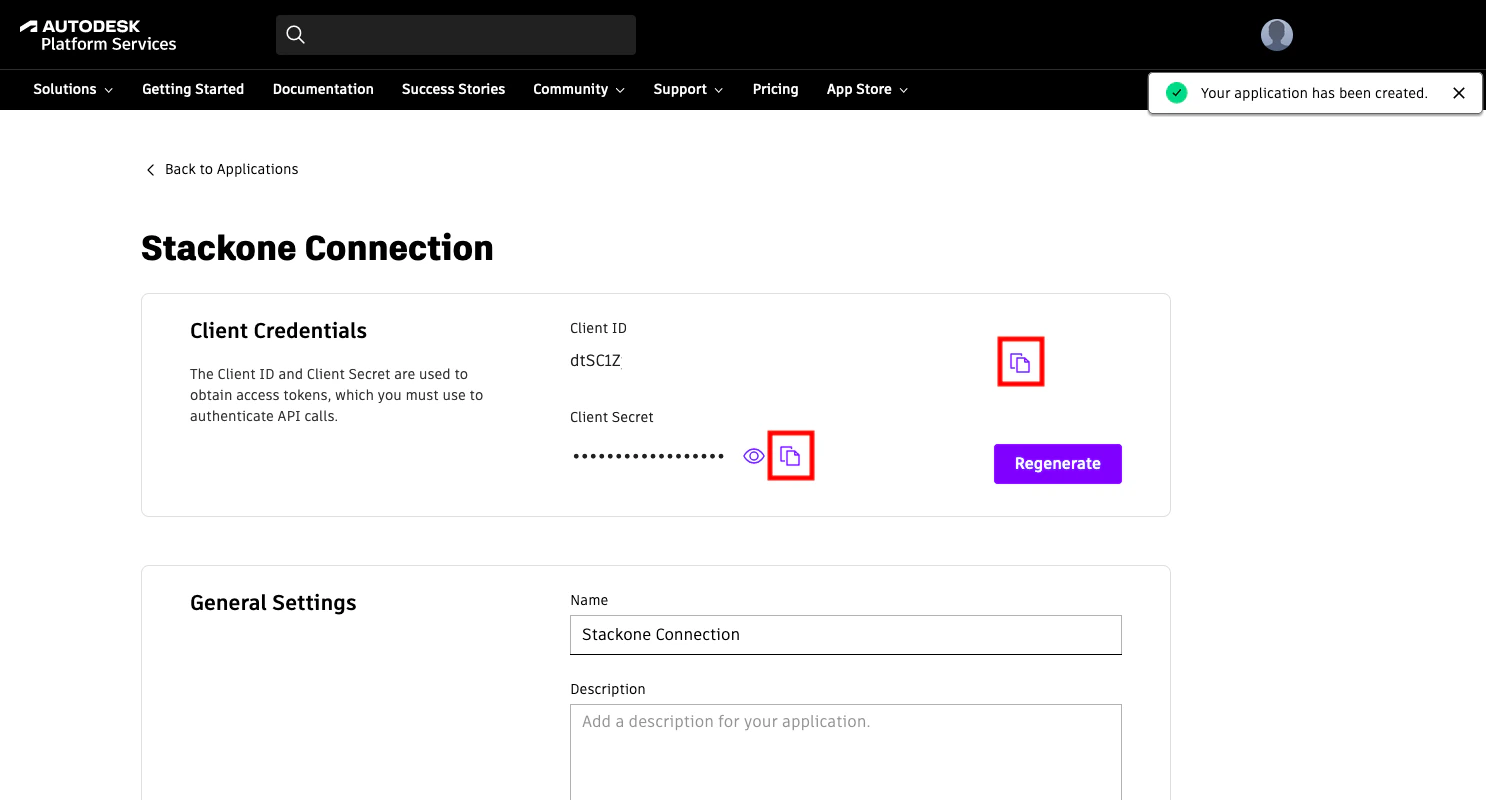
Task: Copy the Client ID using the copy icon
Action: (1020, 361)
